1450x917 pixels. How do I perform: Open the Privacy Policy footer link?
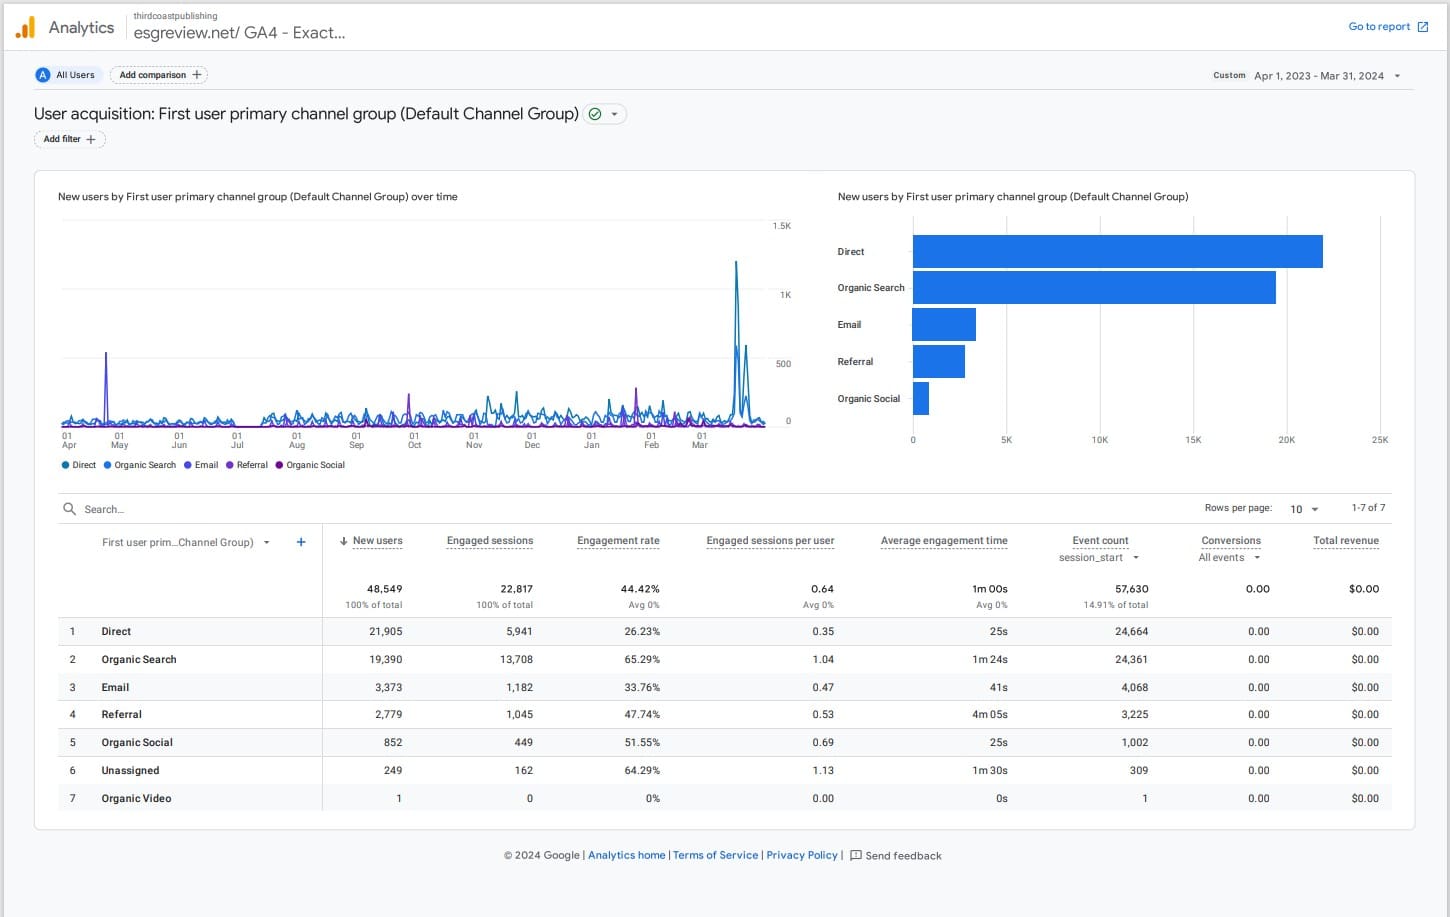[802, 855]
